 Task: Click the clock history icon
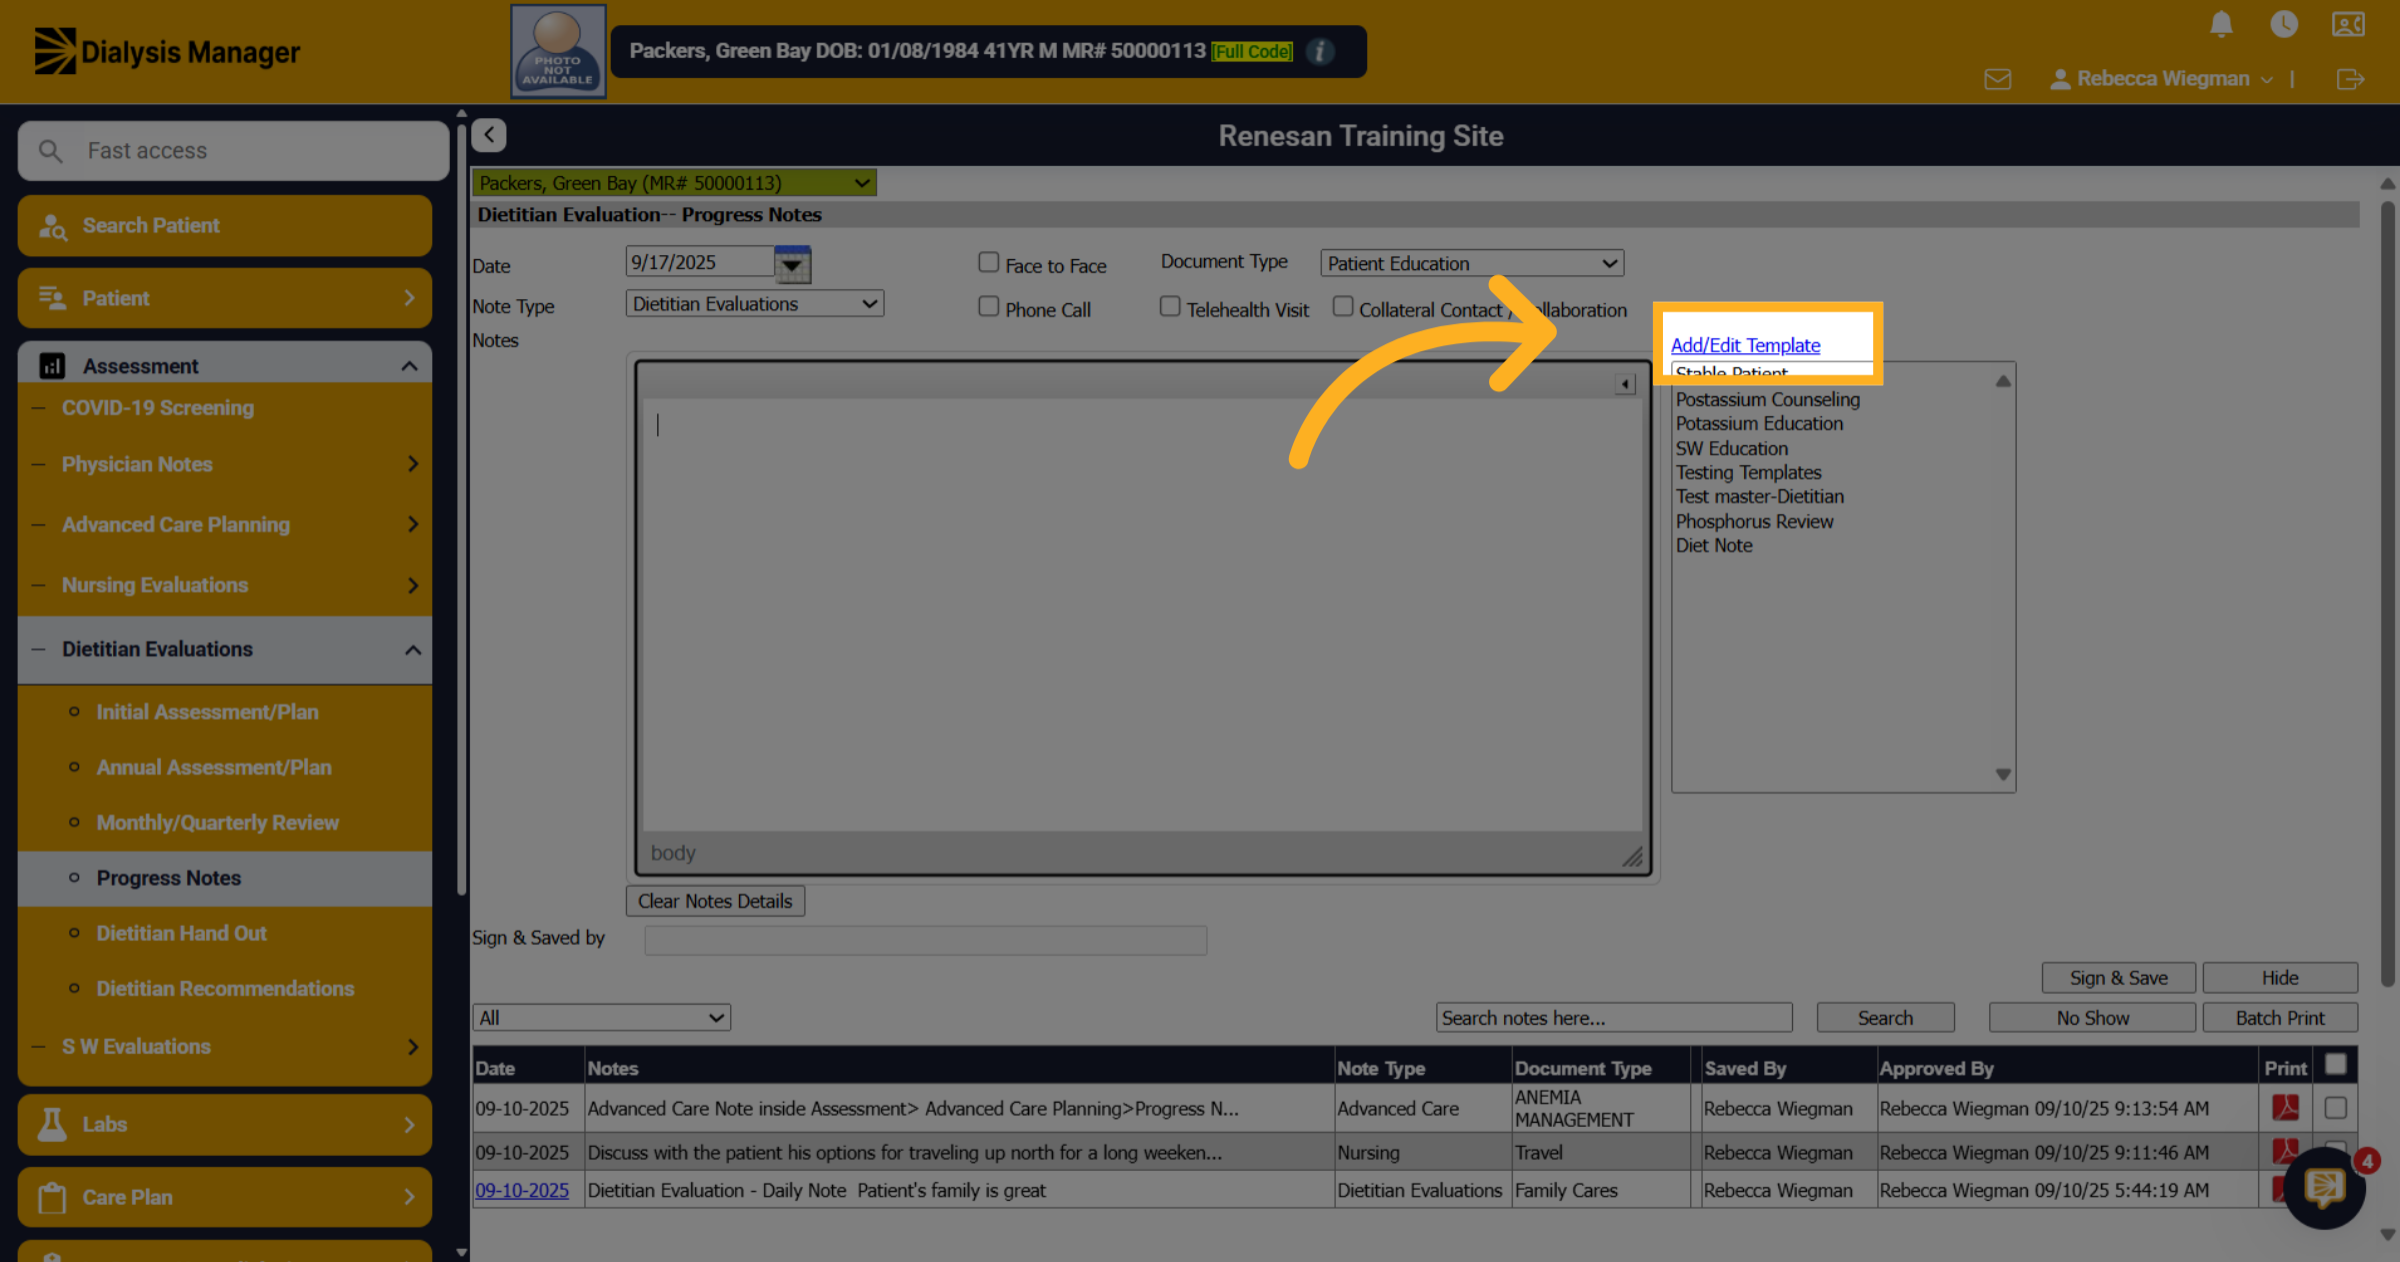click(x=2284, y=24)
